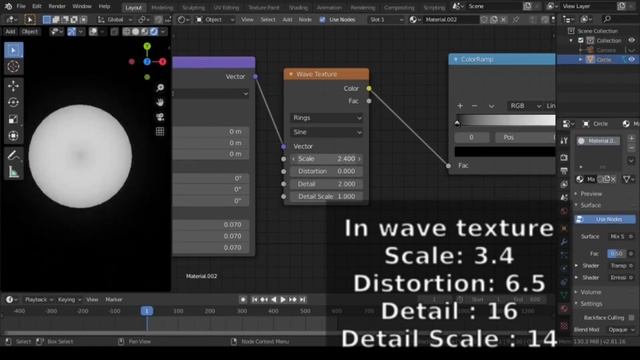Toggle camera view icon in viewport
This screenshot has height=360, width=640.
point(160,117)
